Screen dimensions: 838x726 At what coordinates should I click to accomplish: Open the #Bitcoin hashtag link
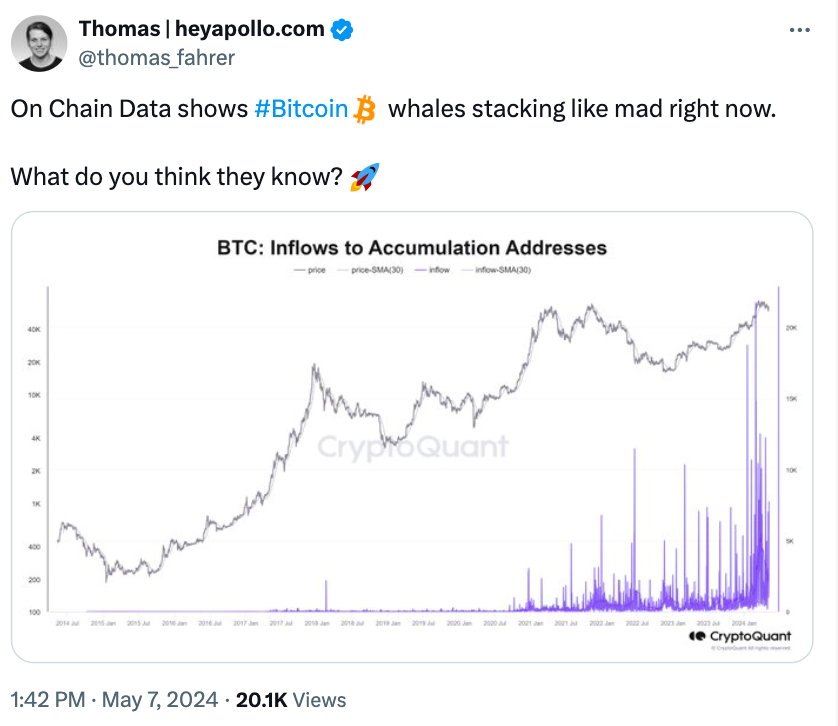pyautogui.click(x=301, y=109)
